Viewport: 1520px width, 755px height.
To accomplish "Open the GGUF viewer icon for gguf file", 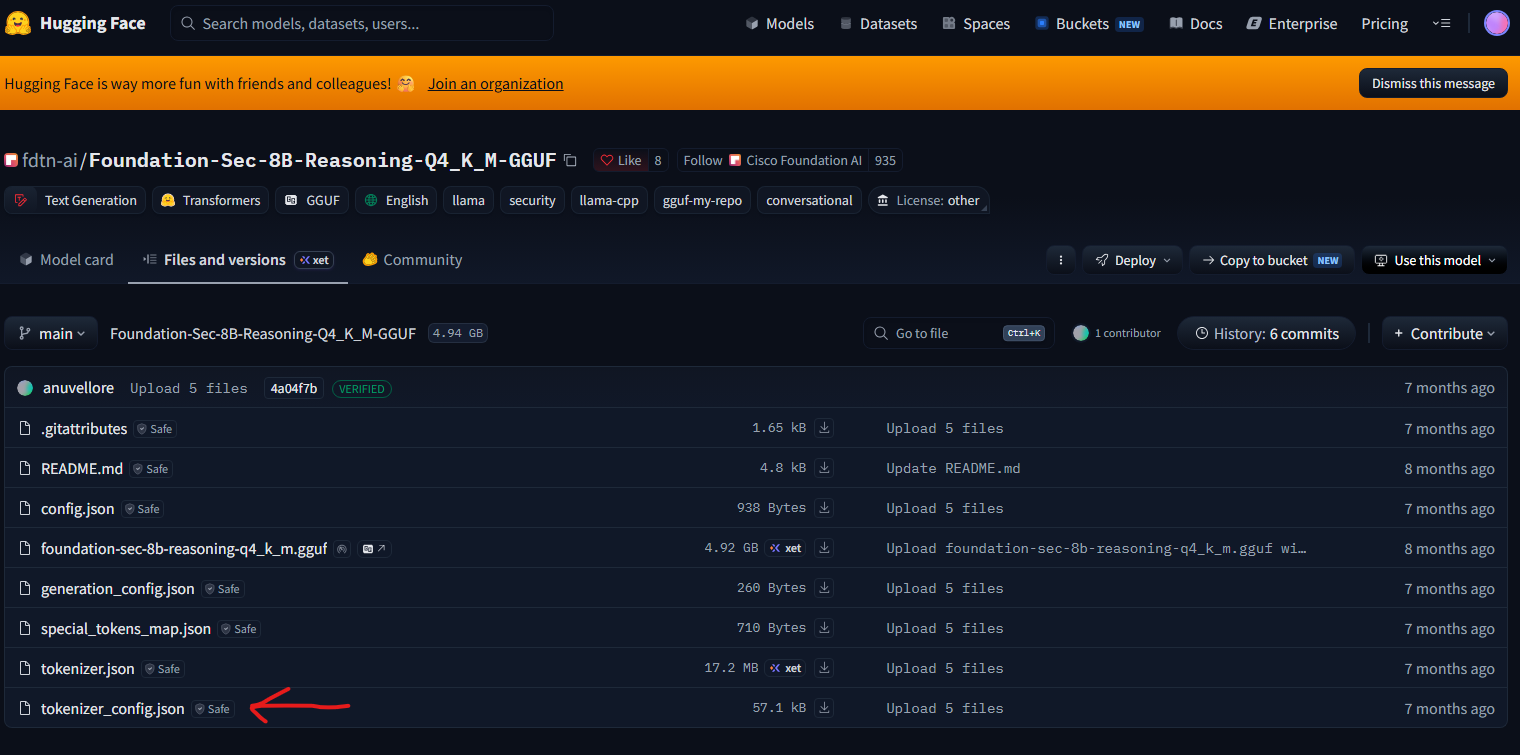I will (x=375, y=549).
